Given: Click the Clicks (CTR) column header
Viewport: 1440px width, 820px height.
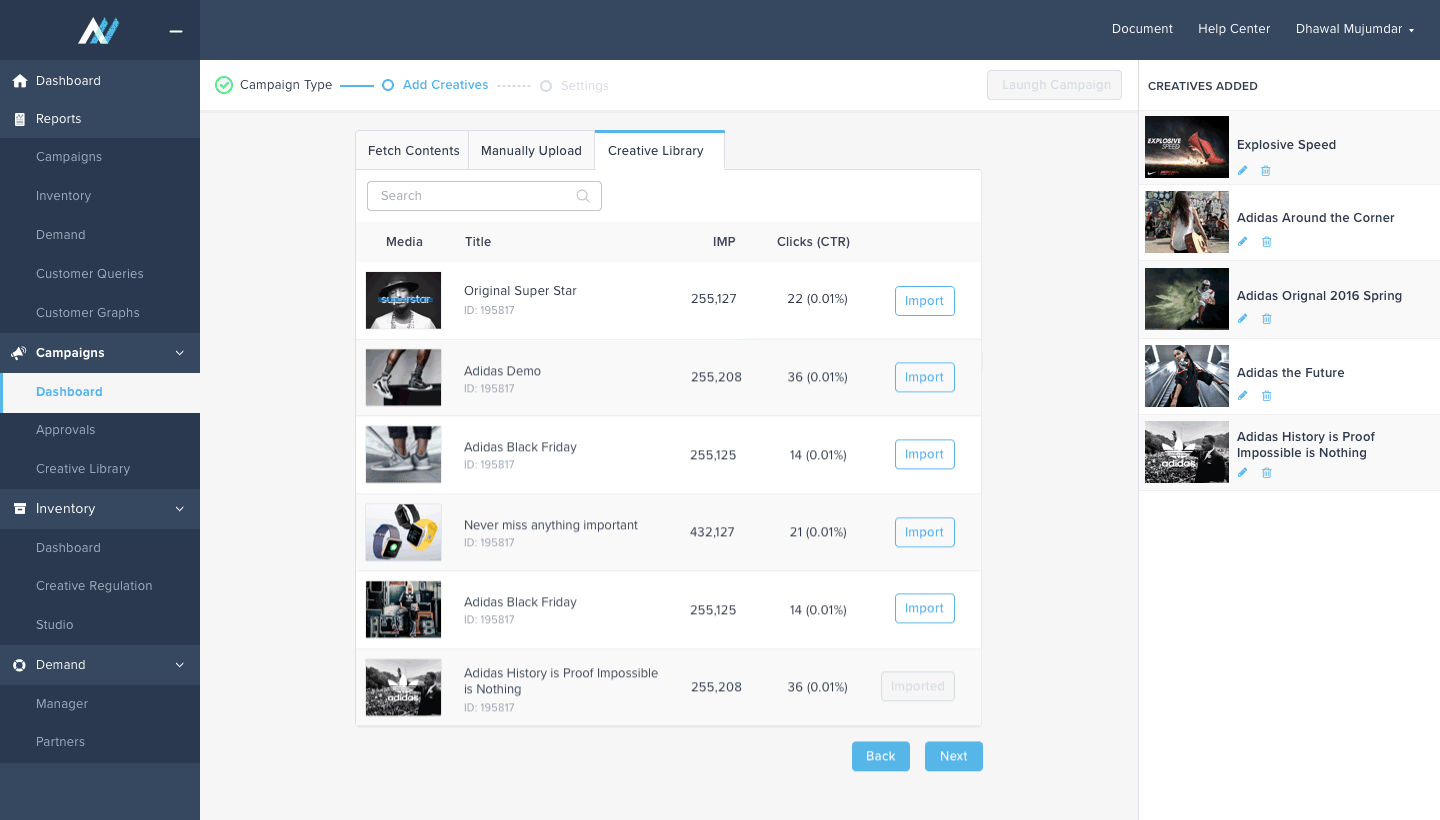Looking at the screenshot, I should [813, 242].
